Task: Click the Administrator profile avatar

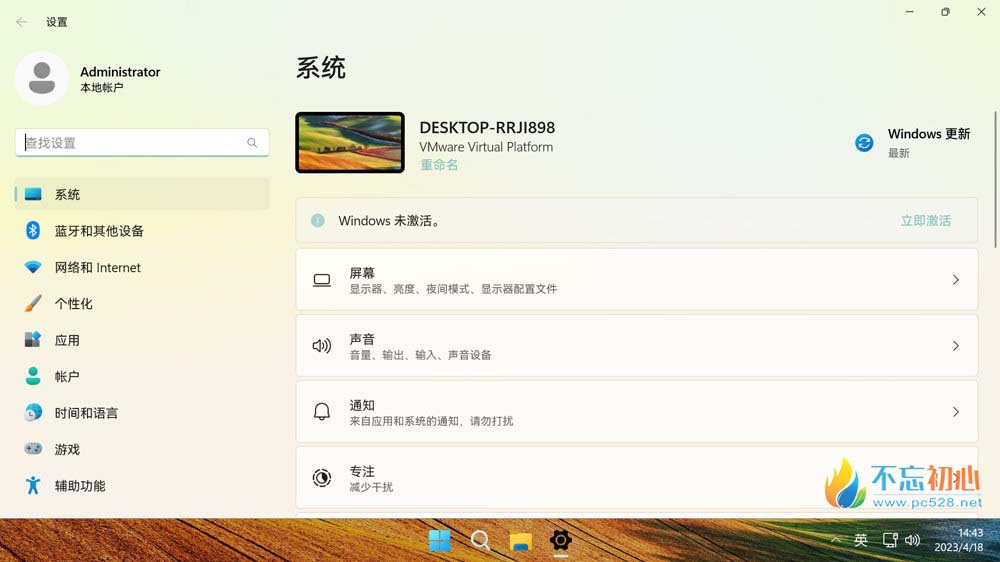Action: [42, 79]
